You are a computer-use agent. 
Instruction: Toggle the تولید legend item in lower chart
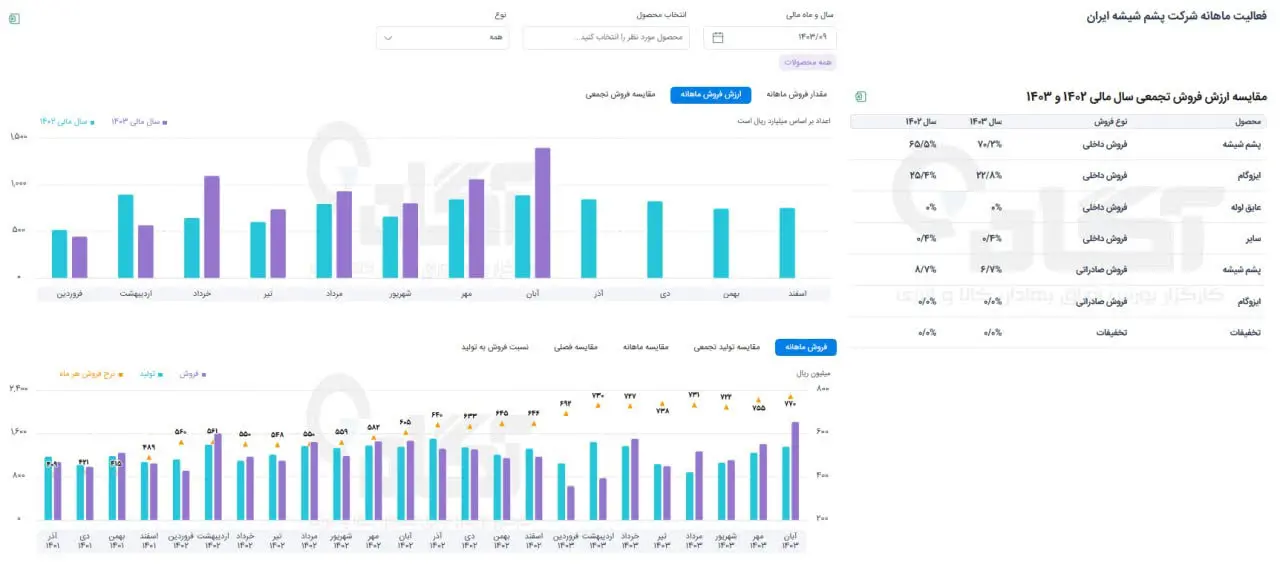(153, 373)
